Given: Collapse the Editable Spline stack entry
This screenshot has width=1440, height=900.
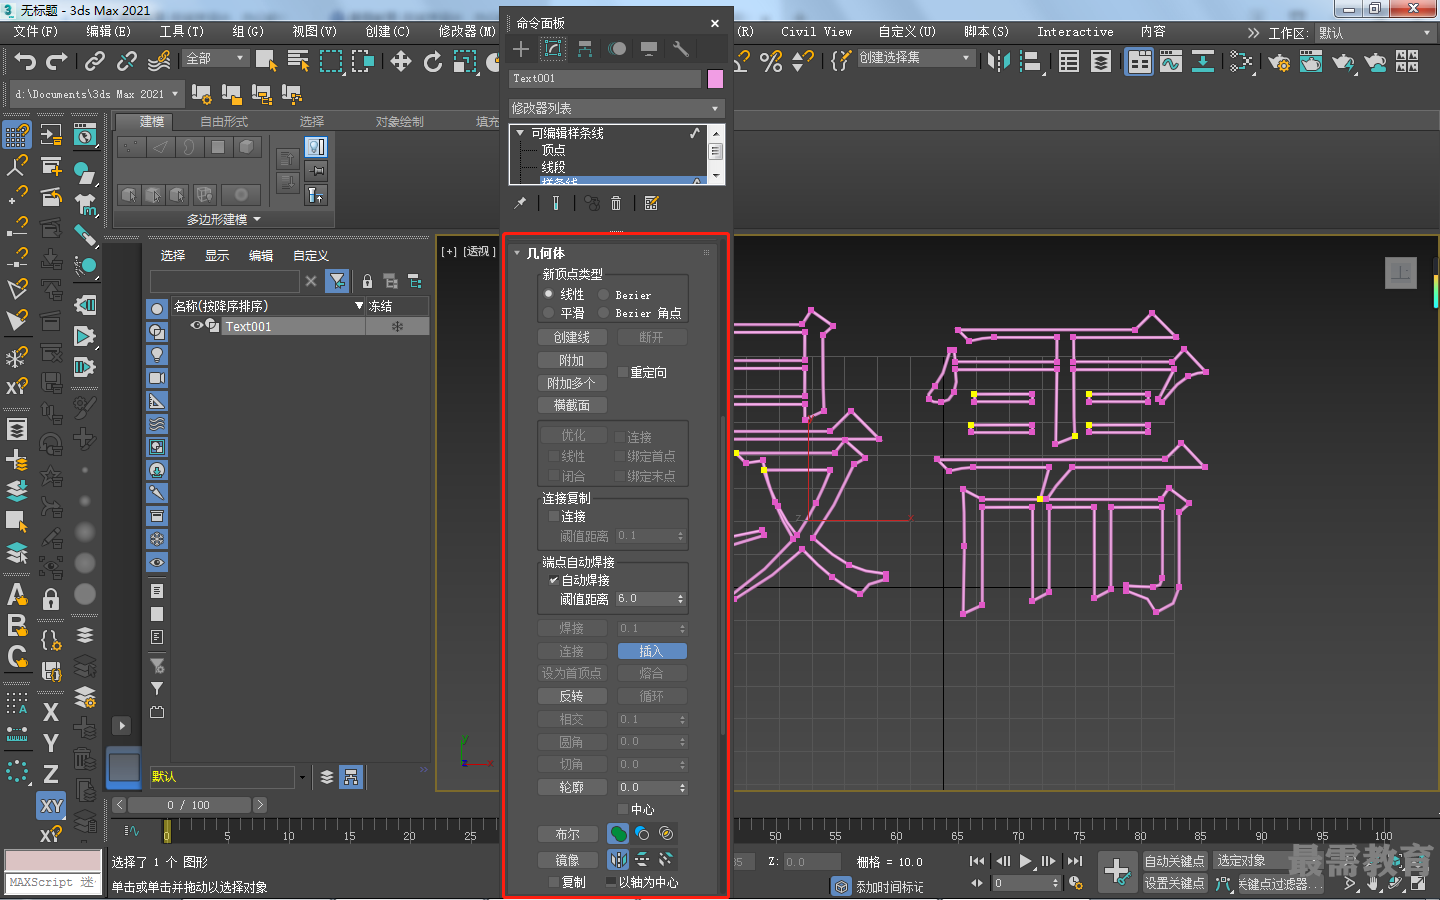Looking at the screenshot, I should [520, 132].
